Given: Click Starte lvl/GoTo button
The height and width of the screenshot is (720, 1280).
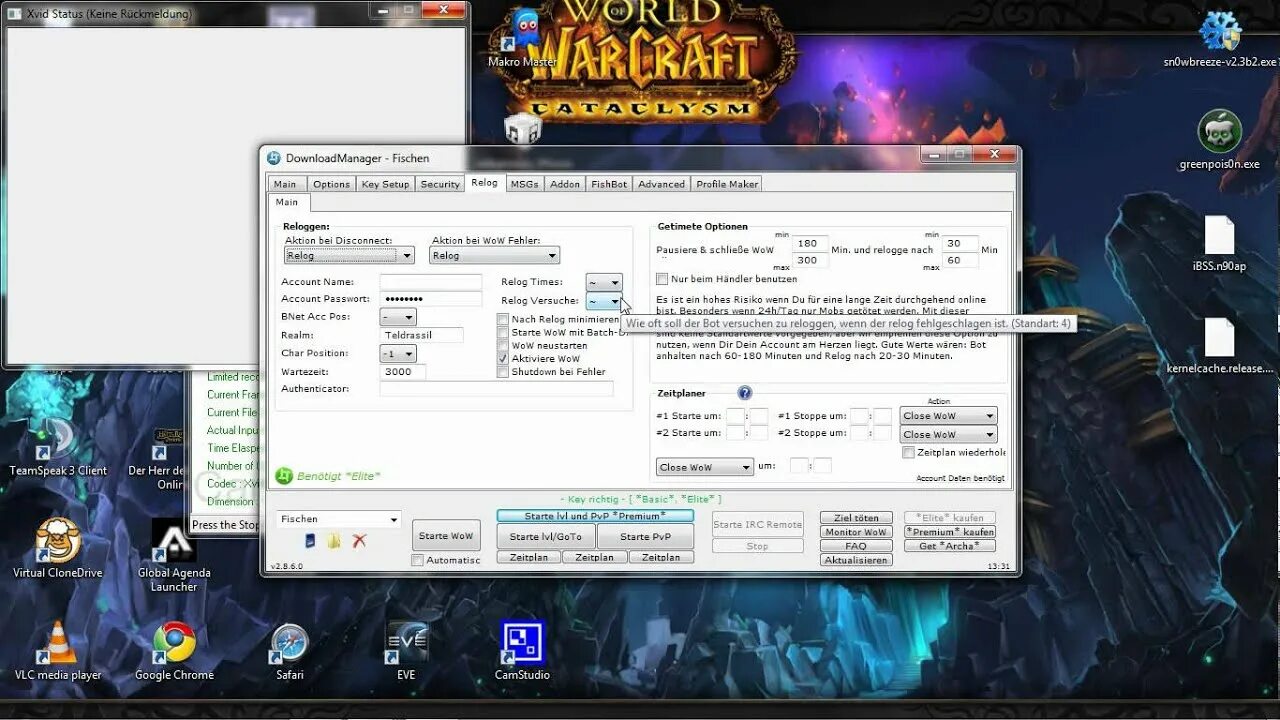Looking at the screenshot, I should (545, 537).
